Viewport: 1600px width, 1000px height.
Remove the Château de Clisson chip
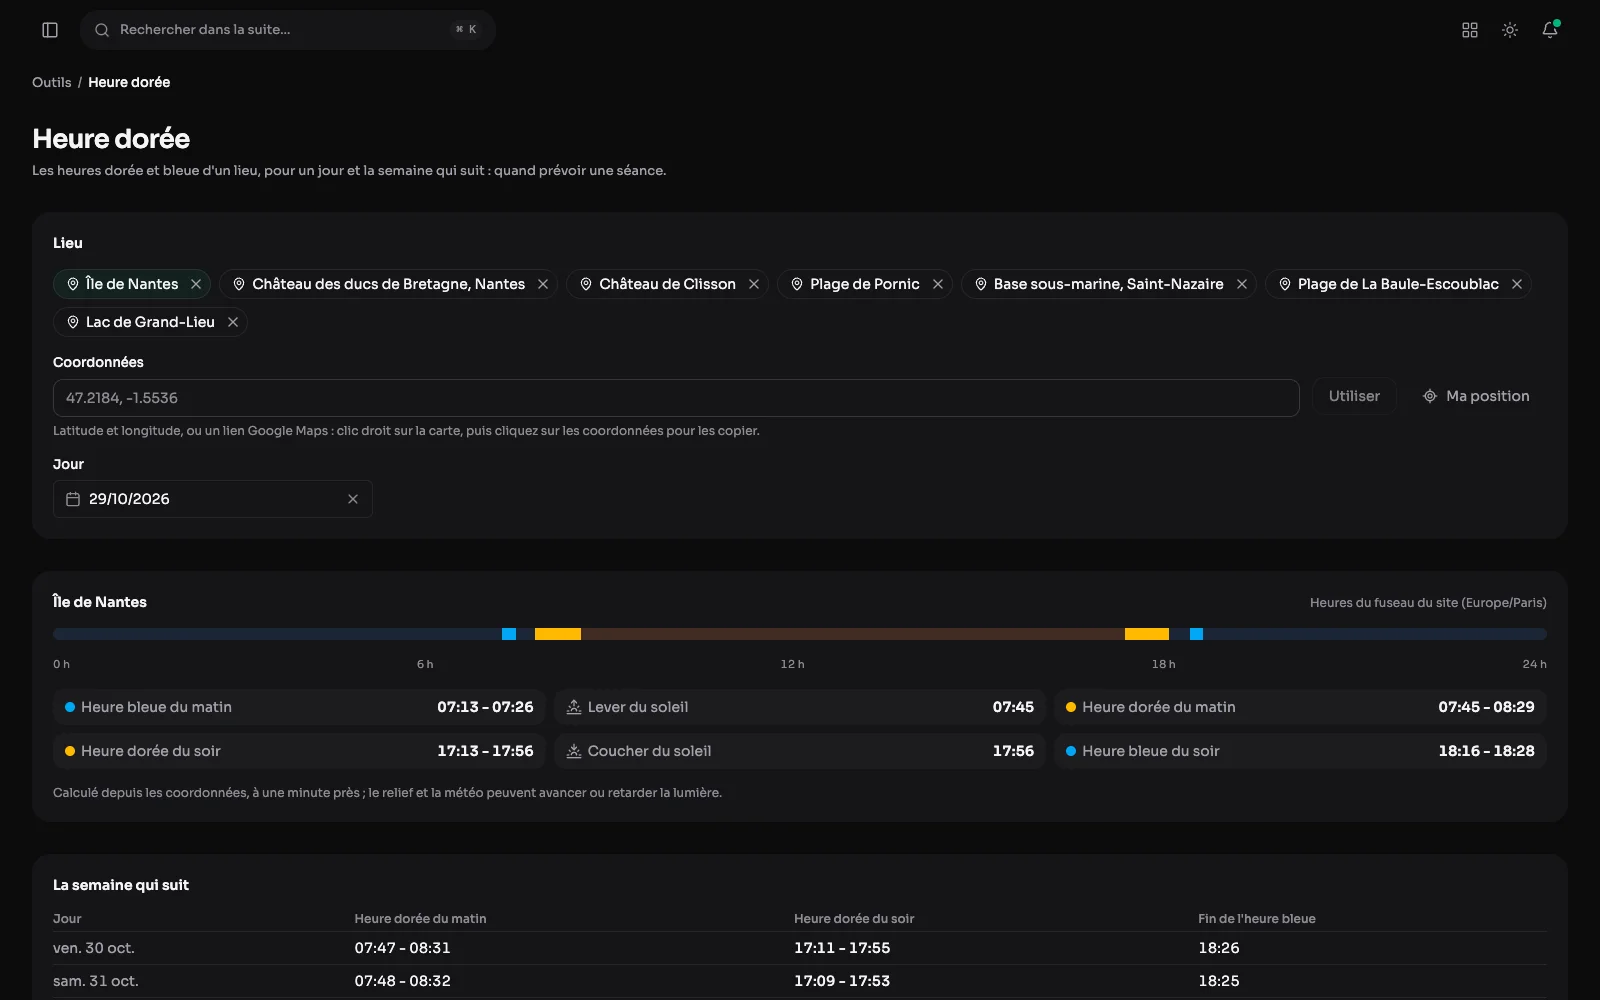[x=754, y=284]
